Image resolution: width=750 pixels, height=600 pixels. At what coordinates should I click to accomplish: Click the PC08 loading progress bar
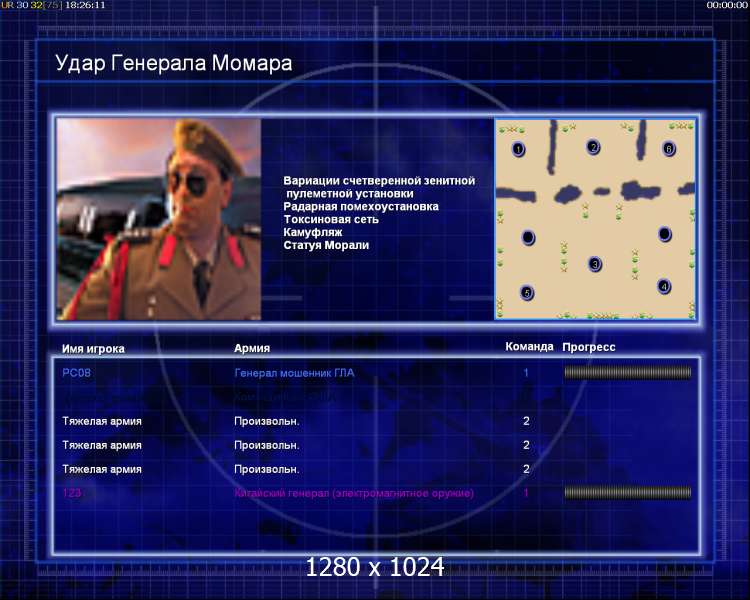[628, 372]
